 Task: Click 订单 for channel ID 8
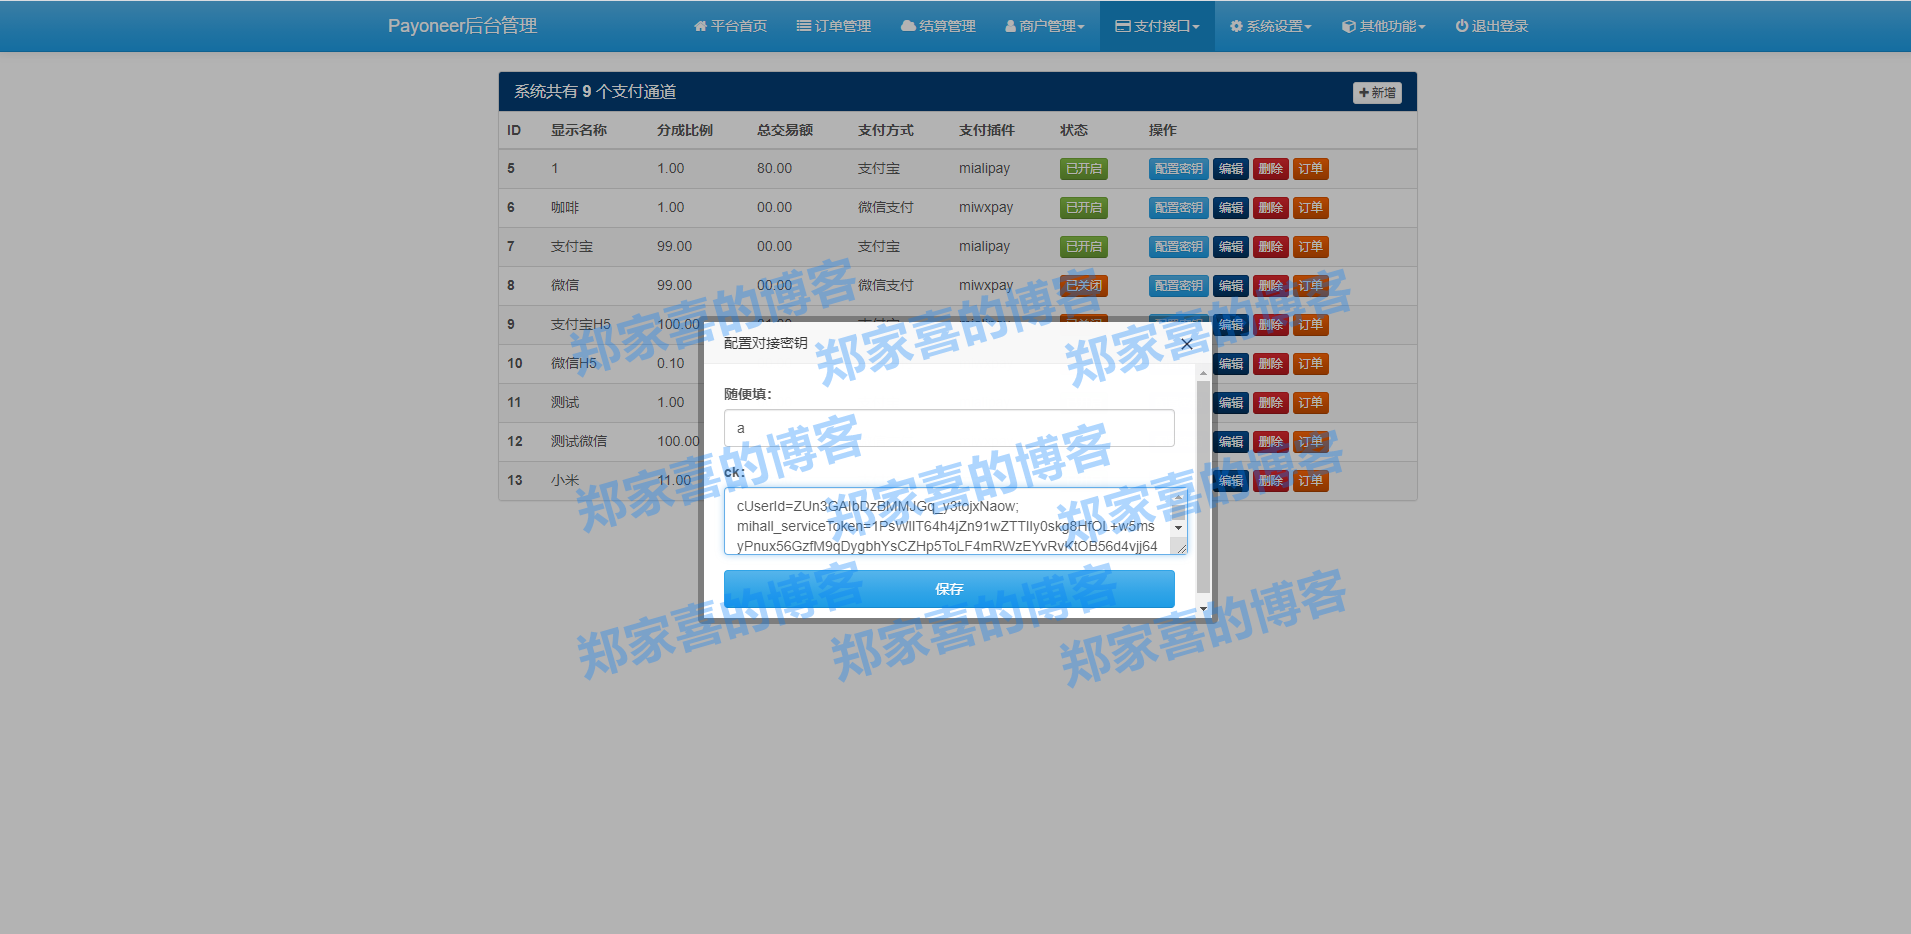[1310, 286]
